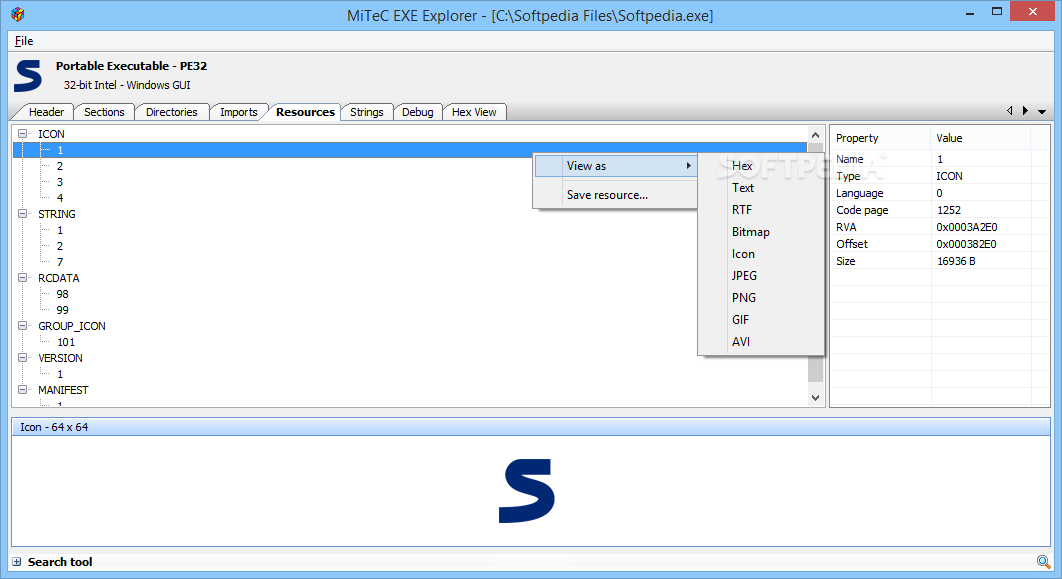This screenshot has width=1062, height=579.
Task: Open the File menu
Action: tap(24, 41)
